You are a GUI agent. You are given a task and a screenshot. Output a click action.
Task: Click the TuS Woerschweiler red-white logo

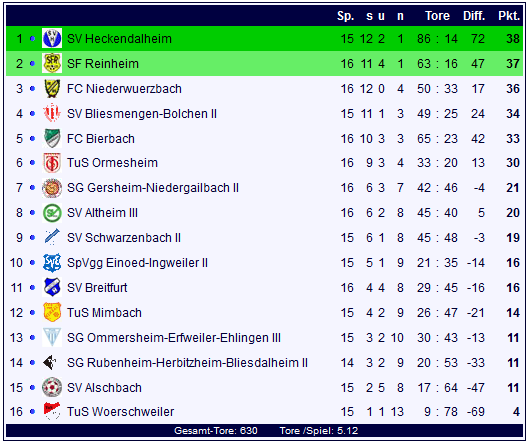tap(52, 411)
